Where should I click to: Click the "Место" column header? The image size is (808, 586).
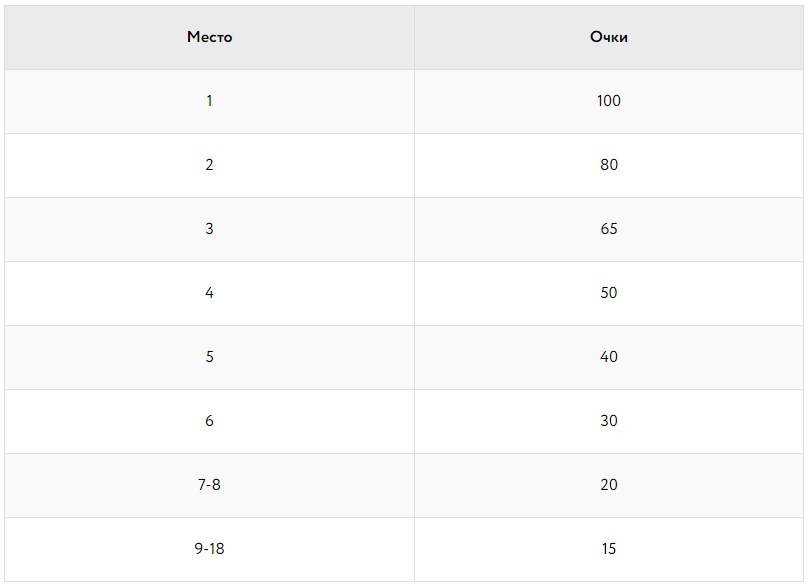point(209,37)
